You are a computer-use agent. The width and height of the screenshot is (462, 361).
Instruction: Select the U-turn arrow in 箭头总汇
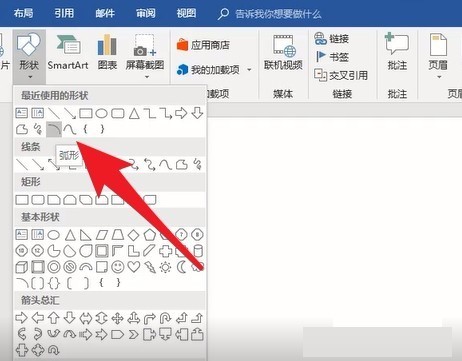click(x=165, y=318)
